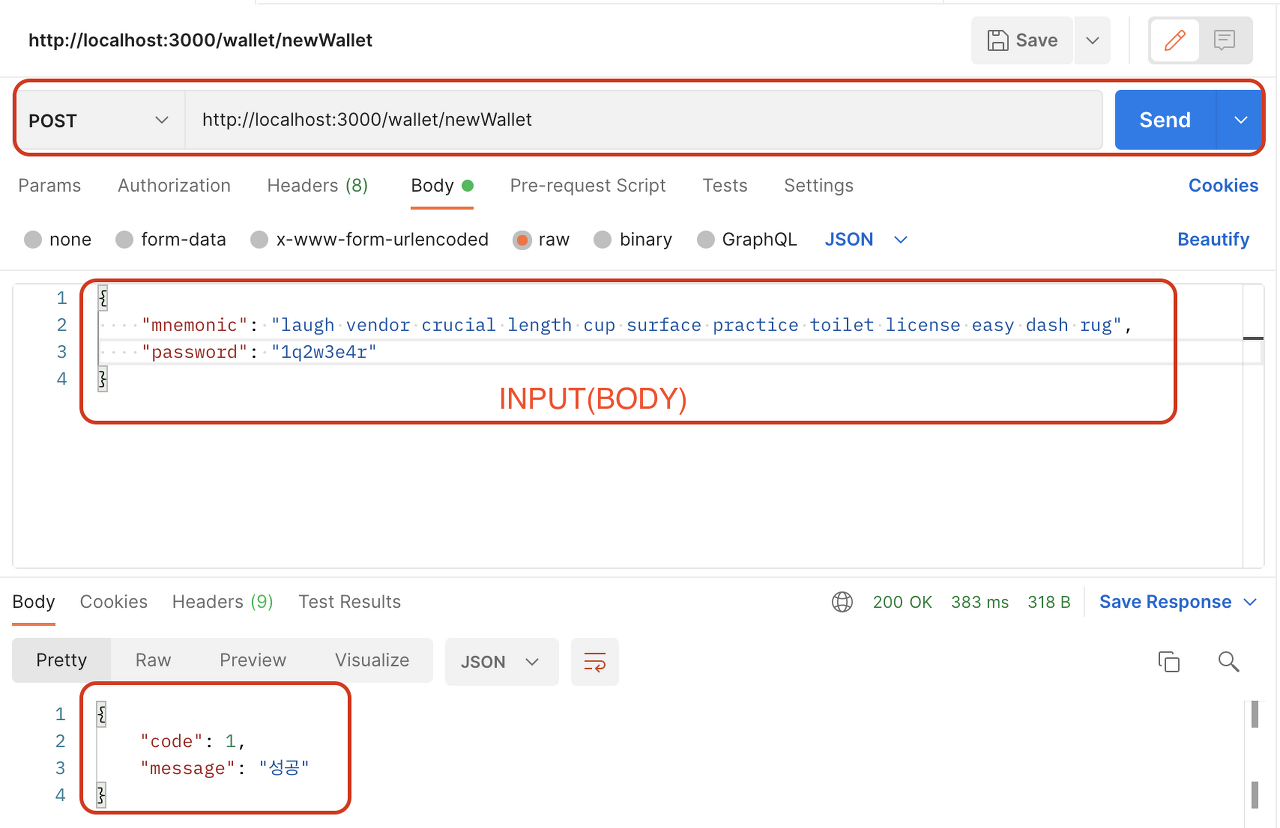
Task: Switch to pencil edit mode icon
Action: tap(1175, 40)
